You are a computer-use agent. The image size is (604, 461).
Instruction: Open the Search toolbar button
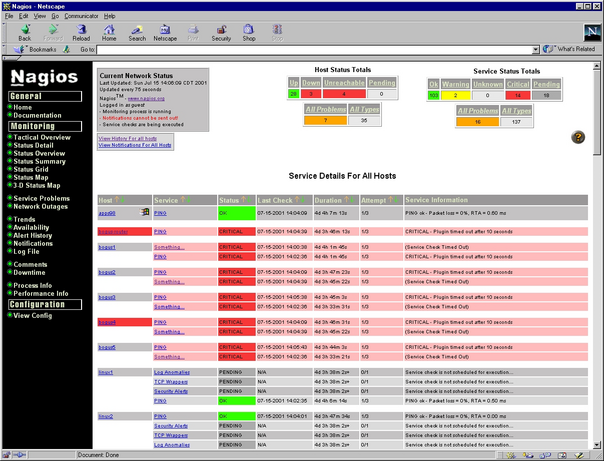tap(137, 32)
